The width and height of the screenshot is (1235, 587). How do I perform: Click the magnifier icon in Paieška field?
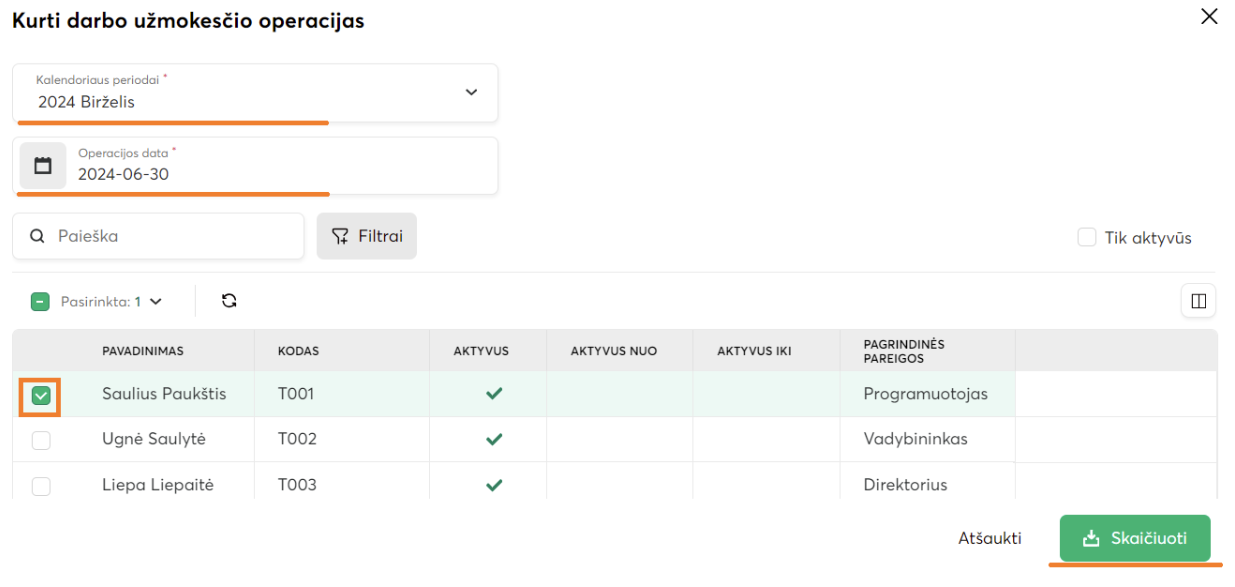tap(37, 237)
